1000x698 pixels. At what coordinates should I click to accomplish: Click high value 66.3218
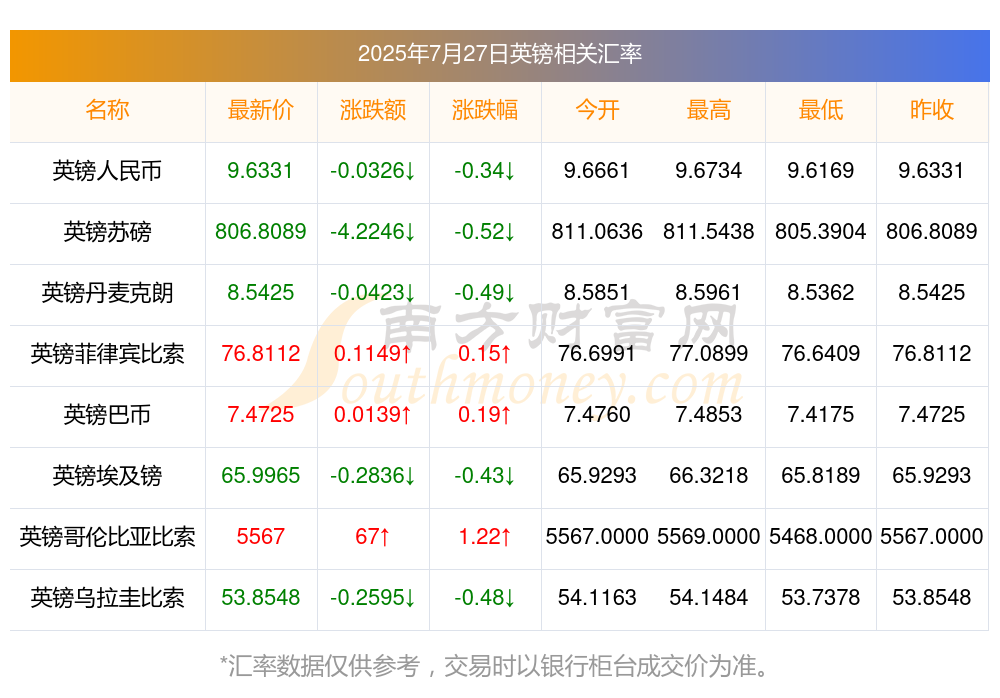[709, 475]
